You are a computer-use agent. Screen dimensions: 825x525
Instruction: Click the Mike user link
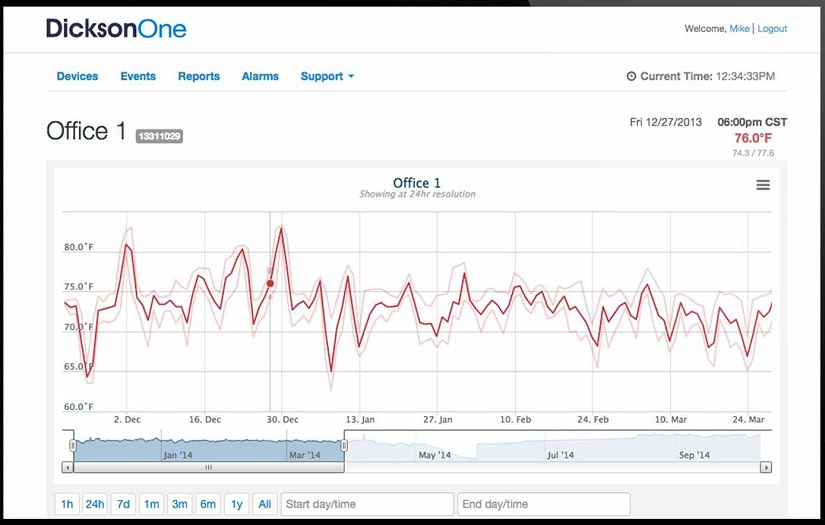tap(739, 28)
